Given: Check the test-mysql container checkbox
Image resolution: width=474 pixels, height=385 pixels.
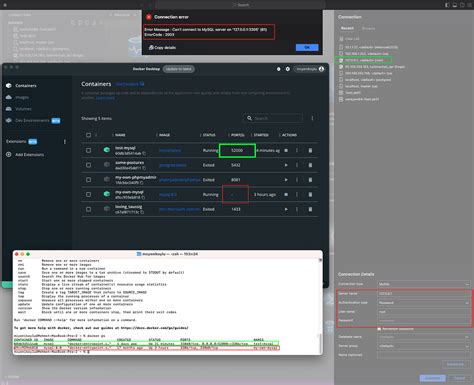Looking at the screenshot, I should click(x=88, y=150).
